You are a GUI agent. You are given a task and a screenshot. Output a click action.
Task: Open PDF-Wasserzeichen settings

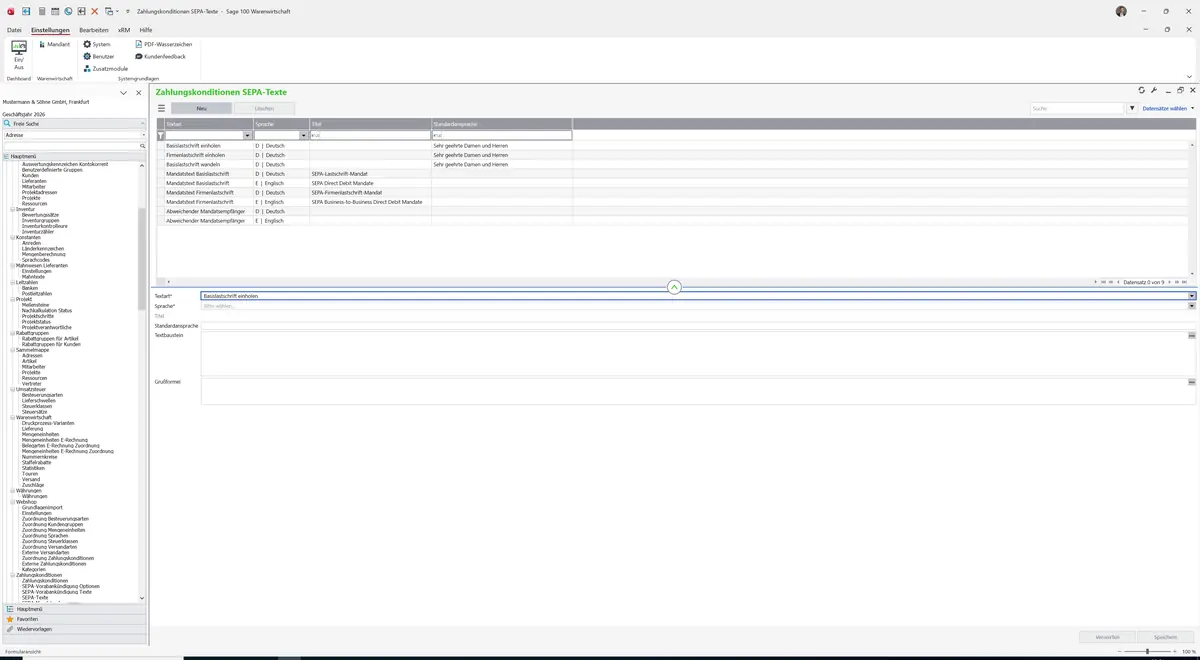(x=163, y=44)
